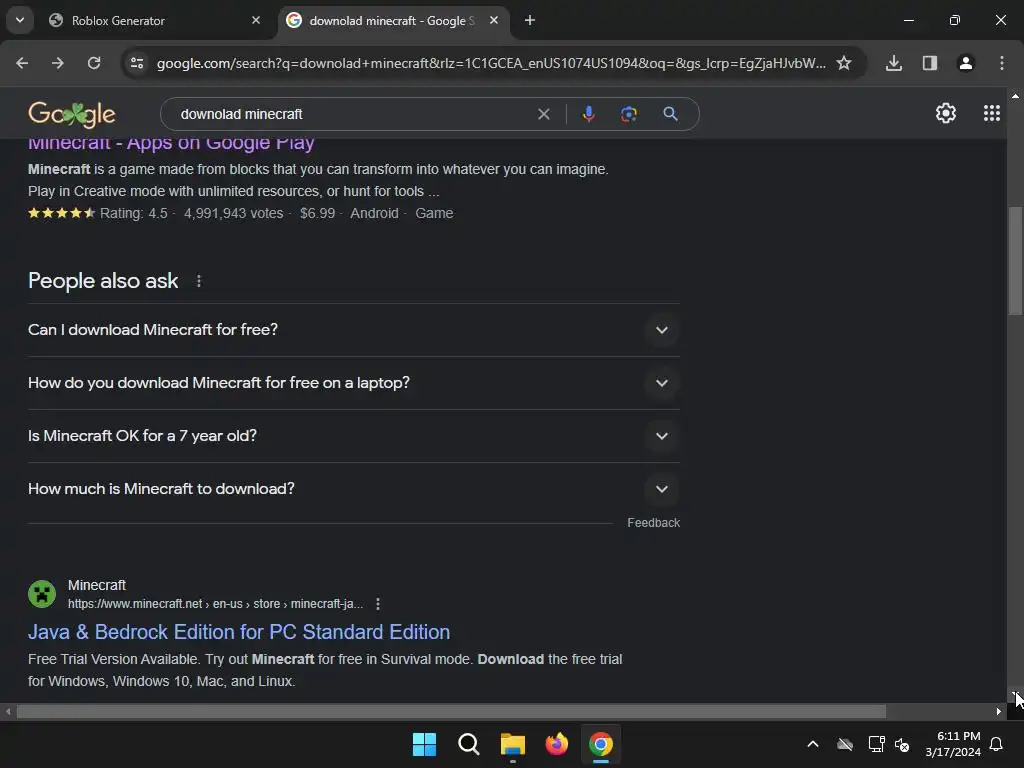Open People also ask more options

click(x=199, y=281)
